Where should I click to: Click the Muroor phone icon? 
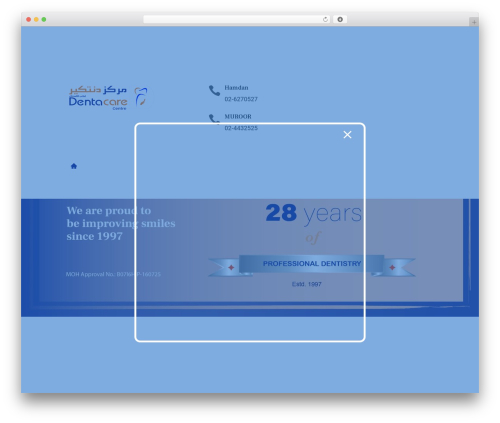click(x=214, y=119)
